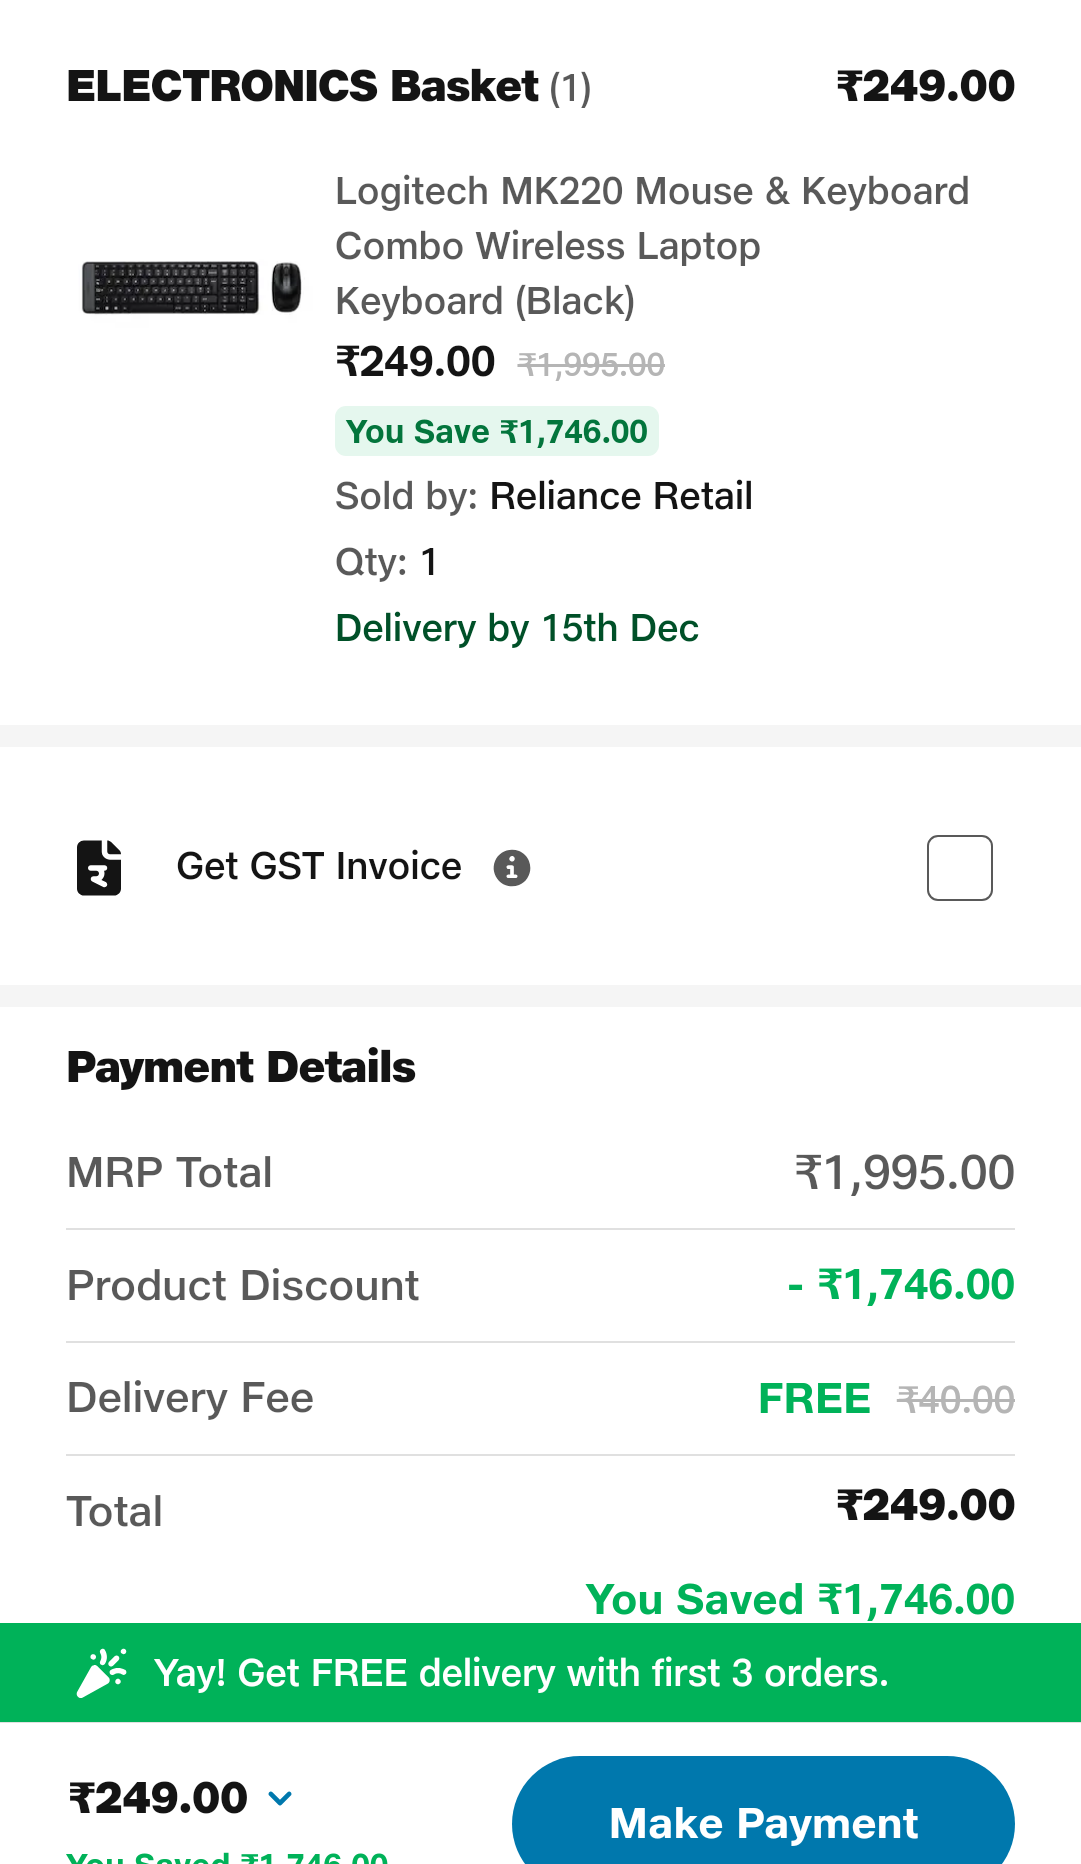
Task: Click the Payment Details heading
Action: click(x=241, y=1067)
